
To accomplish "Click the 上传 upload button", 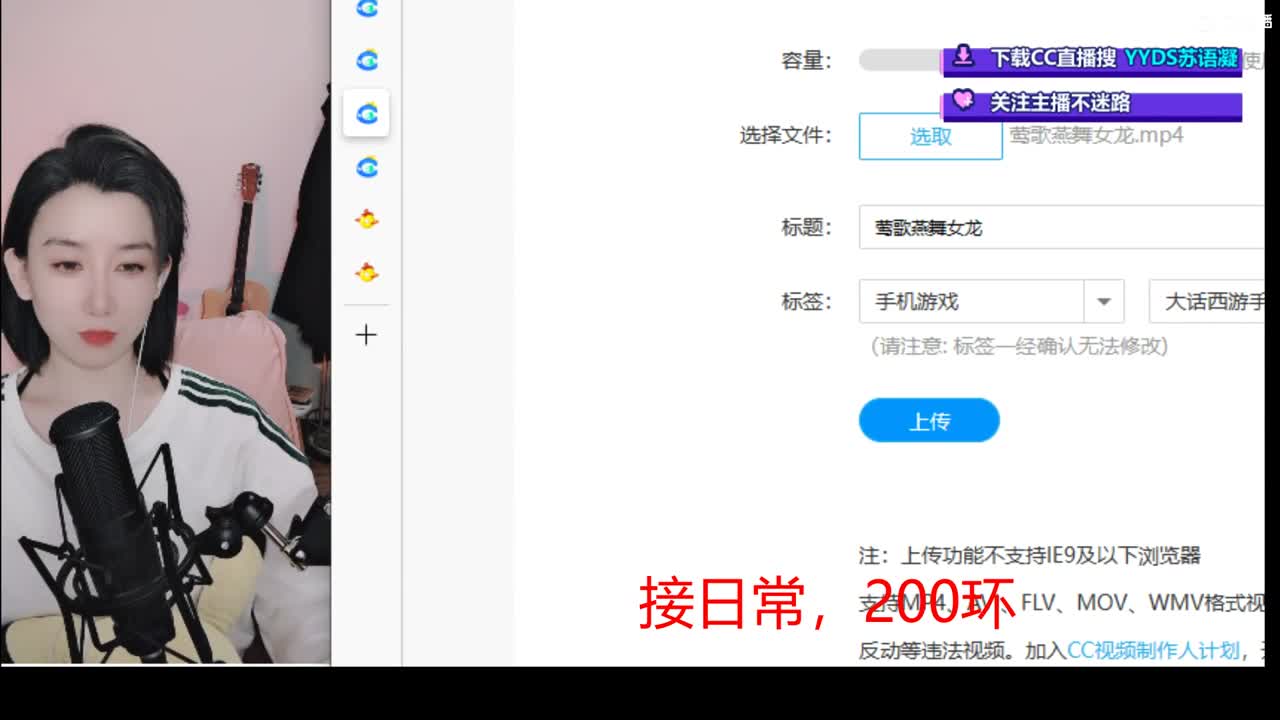I will point(928,420).
